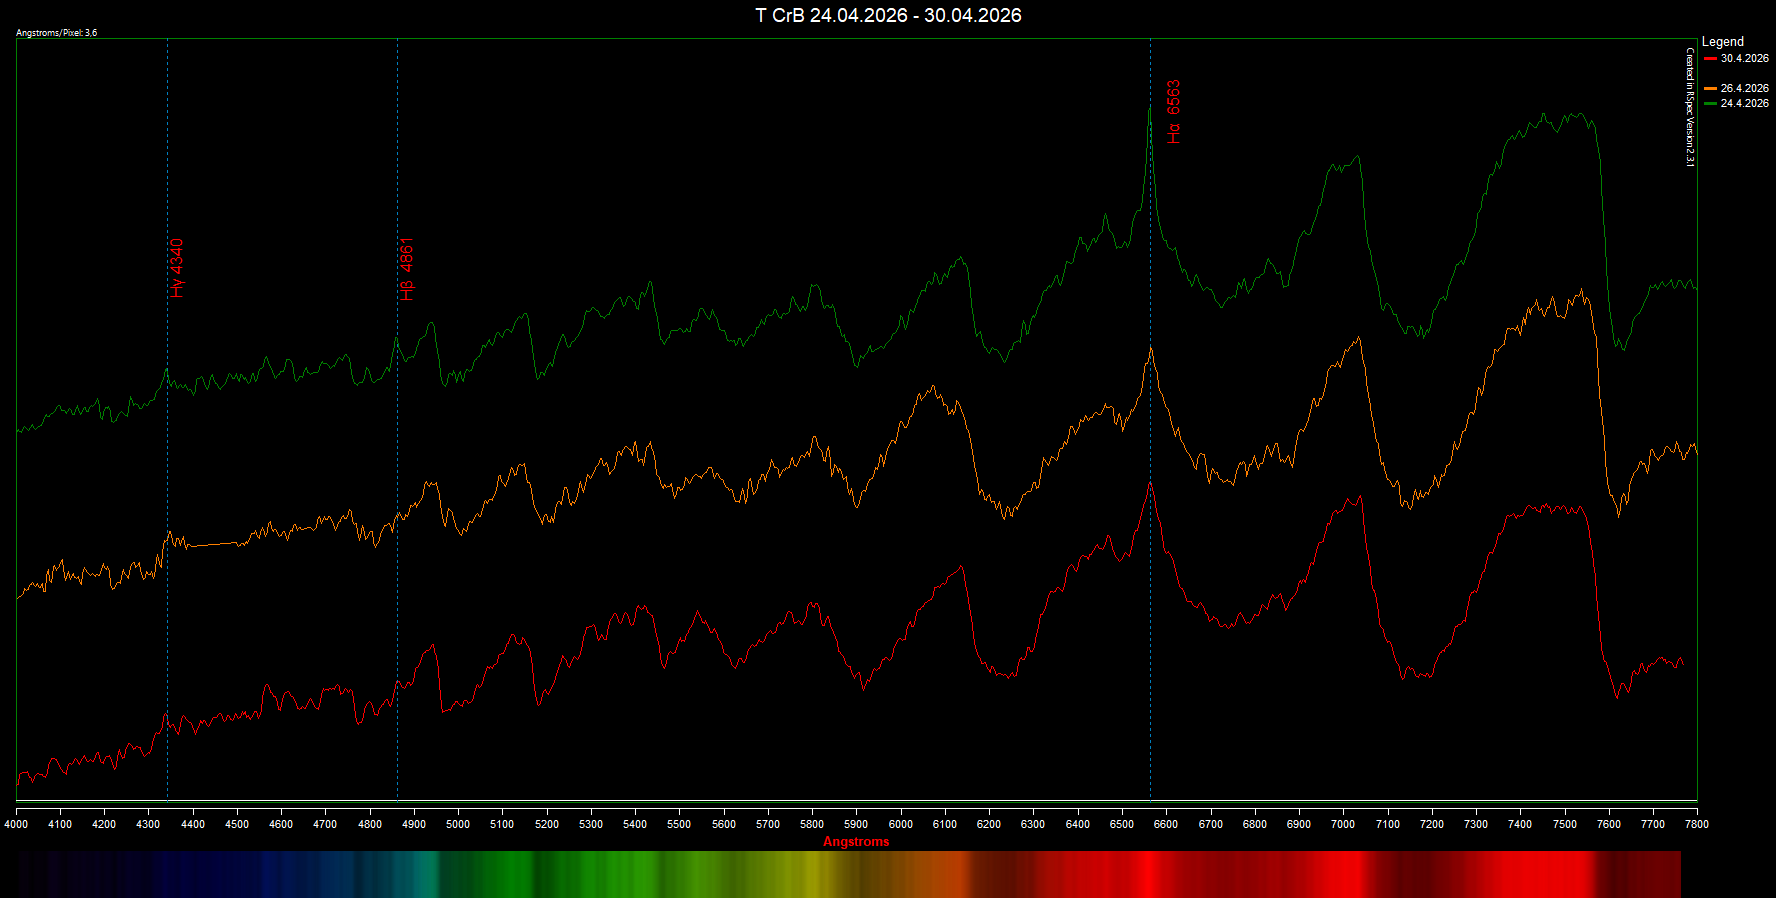Select the 24.4.2026 legend entry text
This screenshot has height=898, width=1776.
tap(1744, 104)
